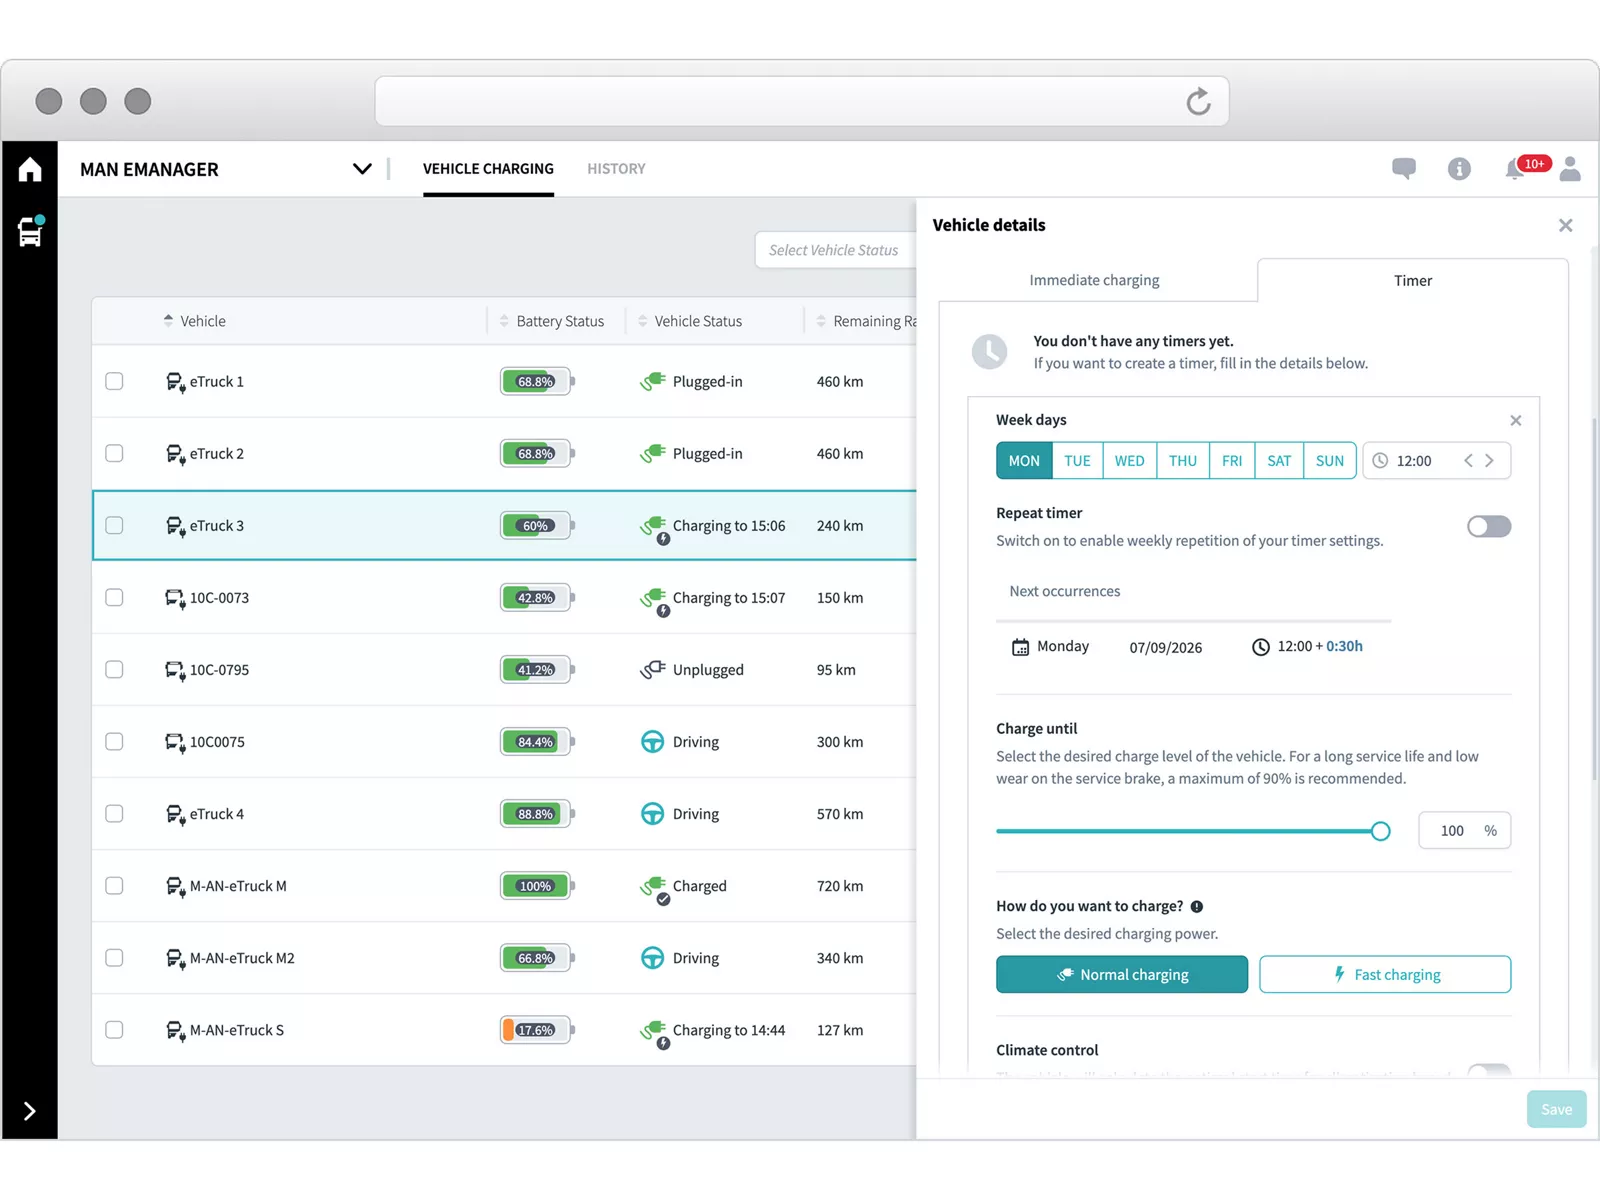
Task: Tick the checkbox for eTruck 1
Action: pos(114,381)
